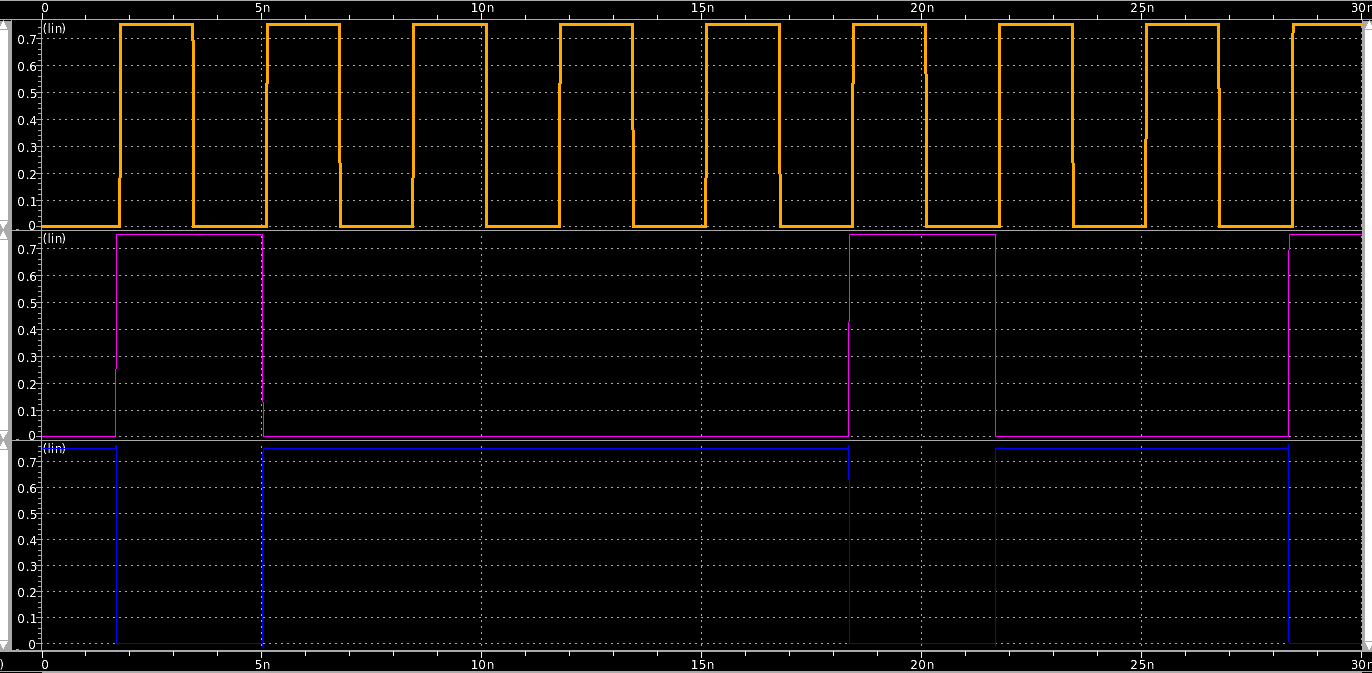This screenshot has width=1372, height=673.
Task: Click the 0.2 label on the magenta panel's y-axis
Action: [27, 384]
